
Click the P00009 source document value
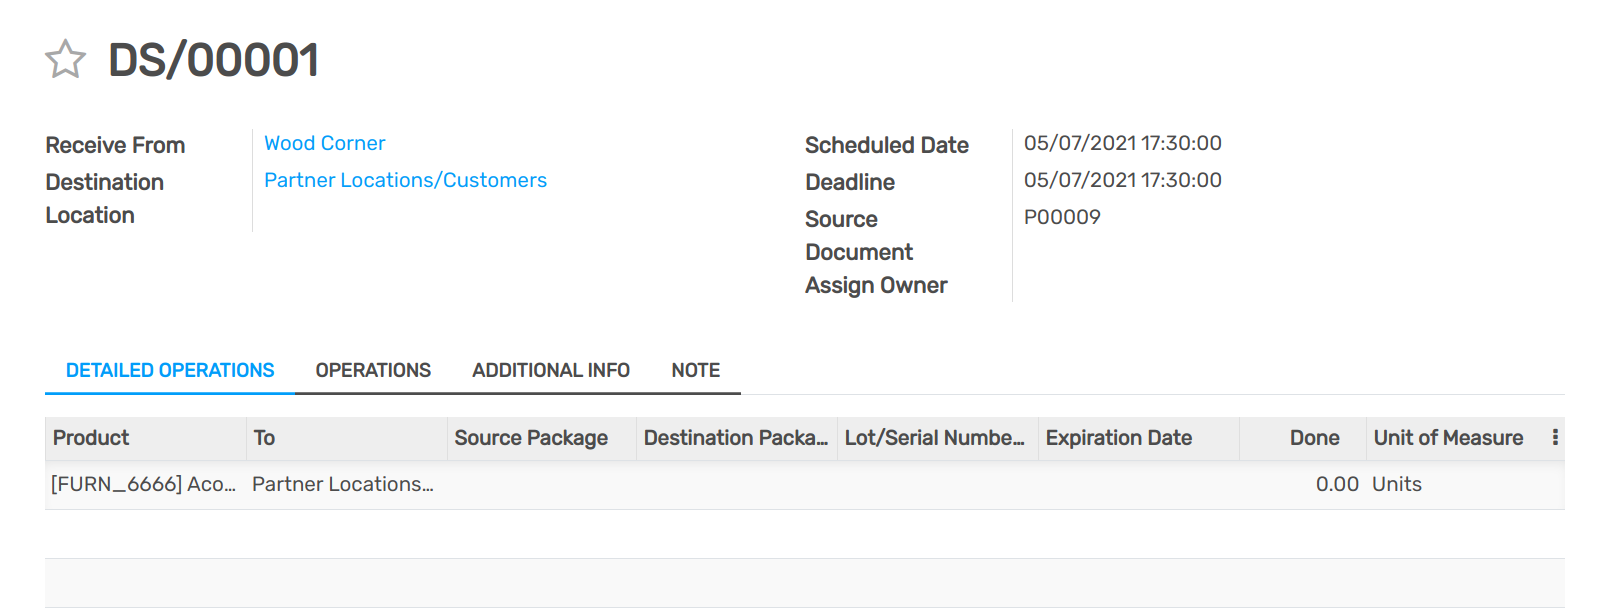(x=1062, y=217)
